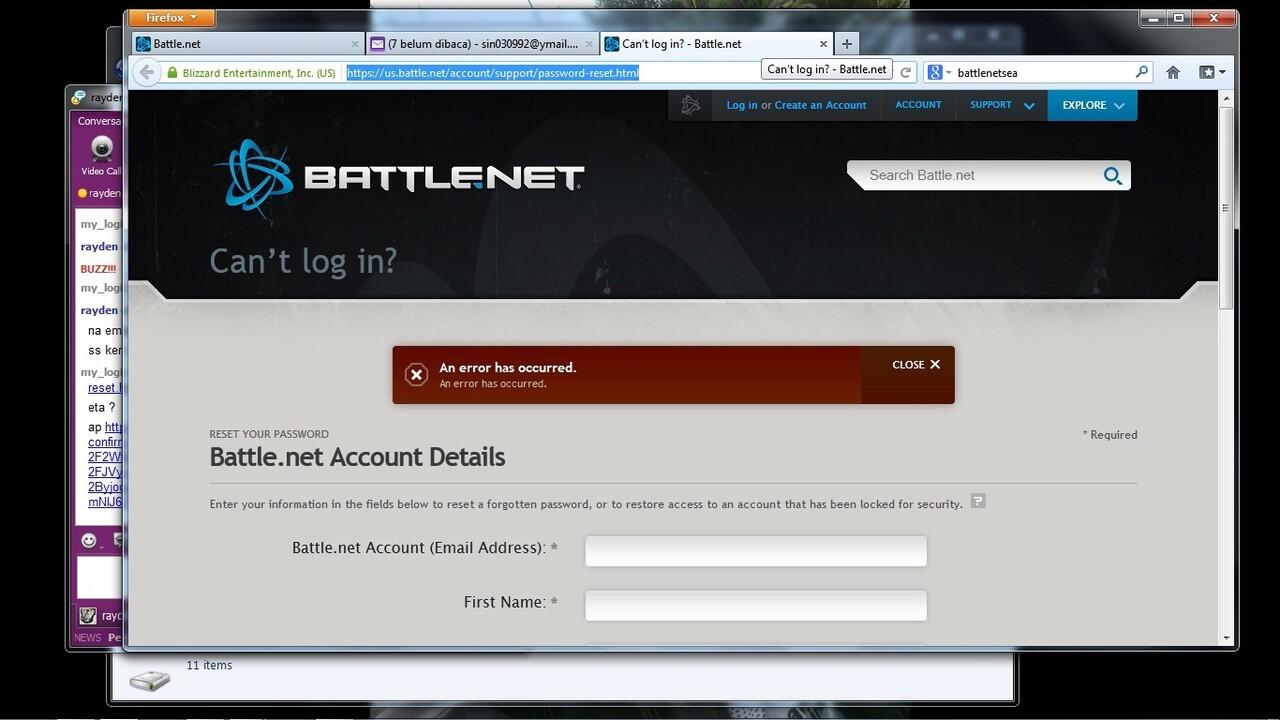Click the messenger message input box
The image size is (1280, 720).
click(100, 578)
